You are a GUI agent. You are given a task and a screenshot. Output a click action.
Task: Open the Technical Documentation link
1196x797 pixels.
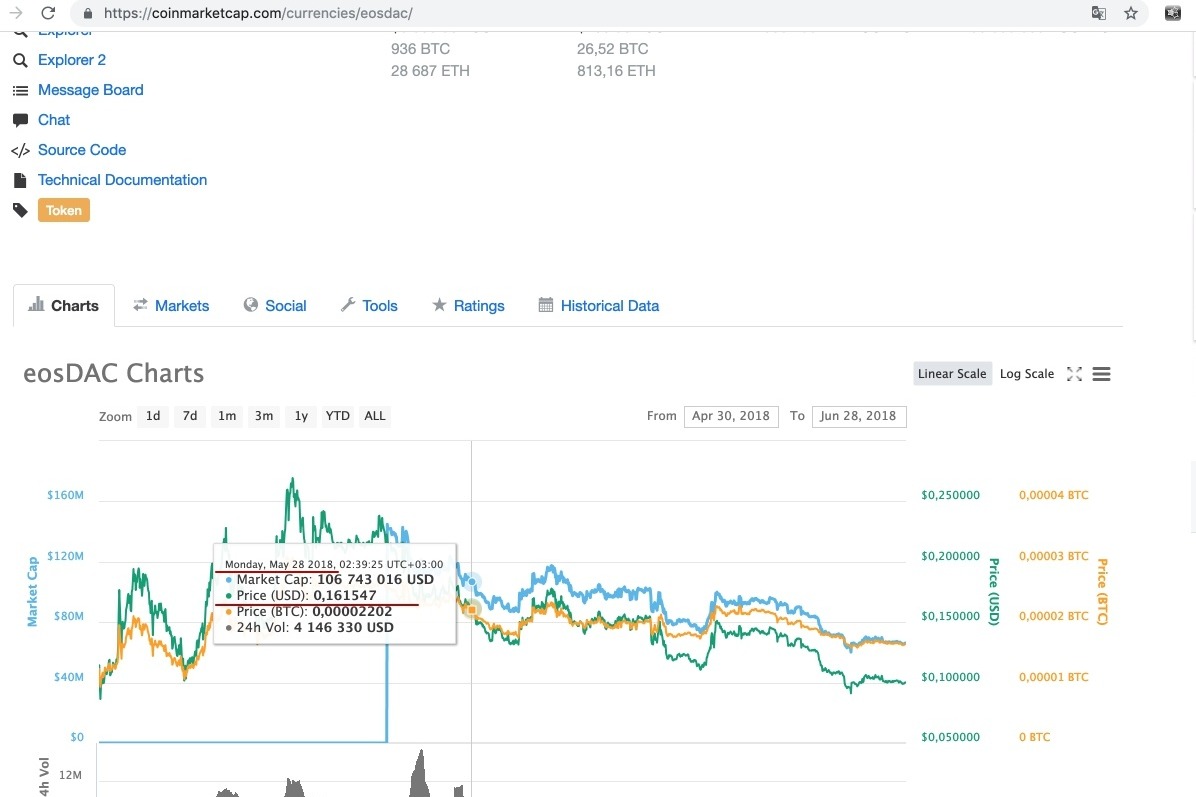pos(122,180)
